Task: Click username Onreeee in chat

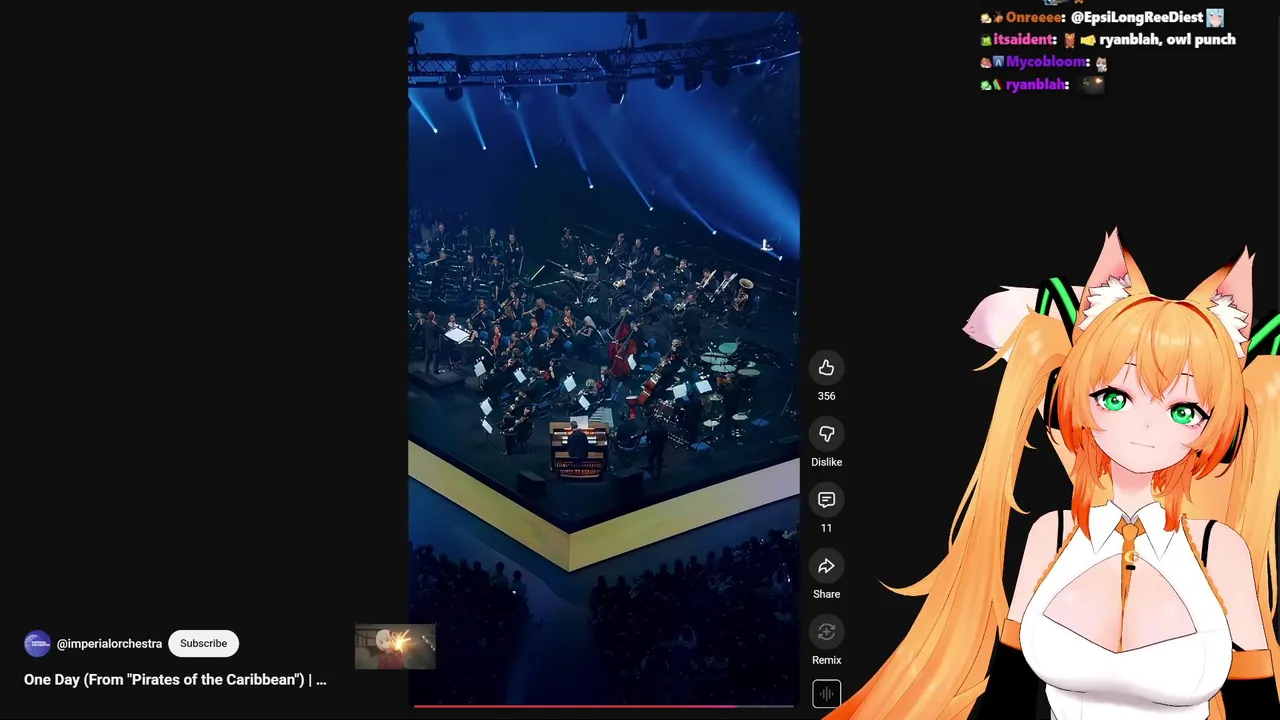Action: (x=1033, y=18)
